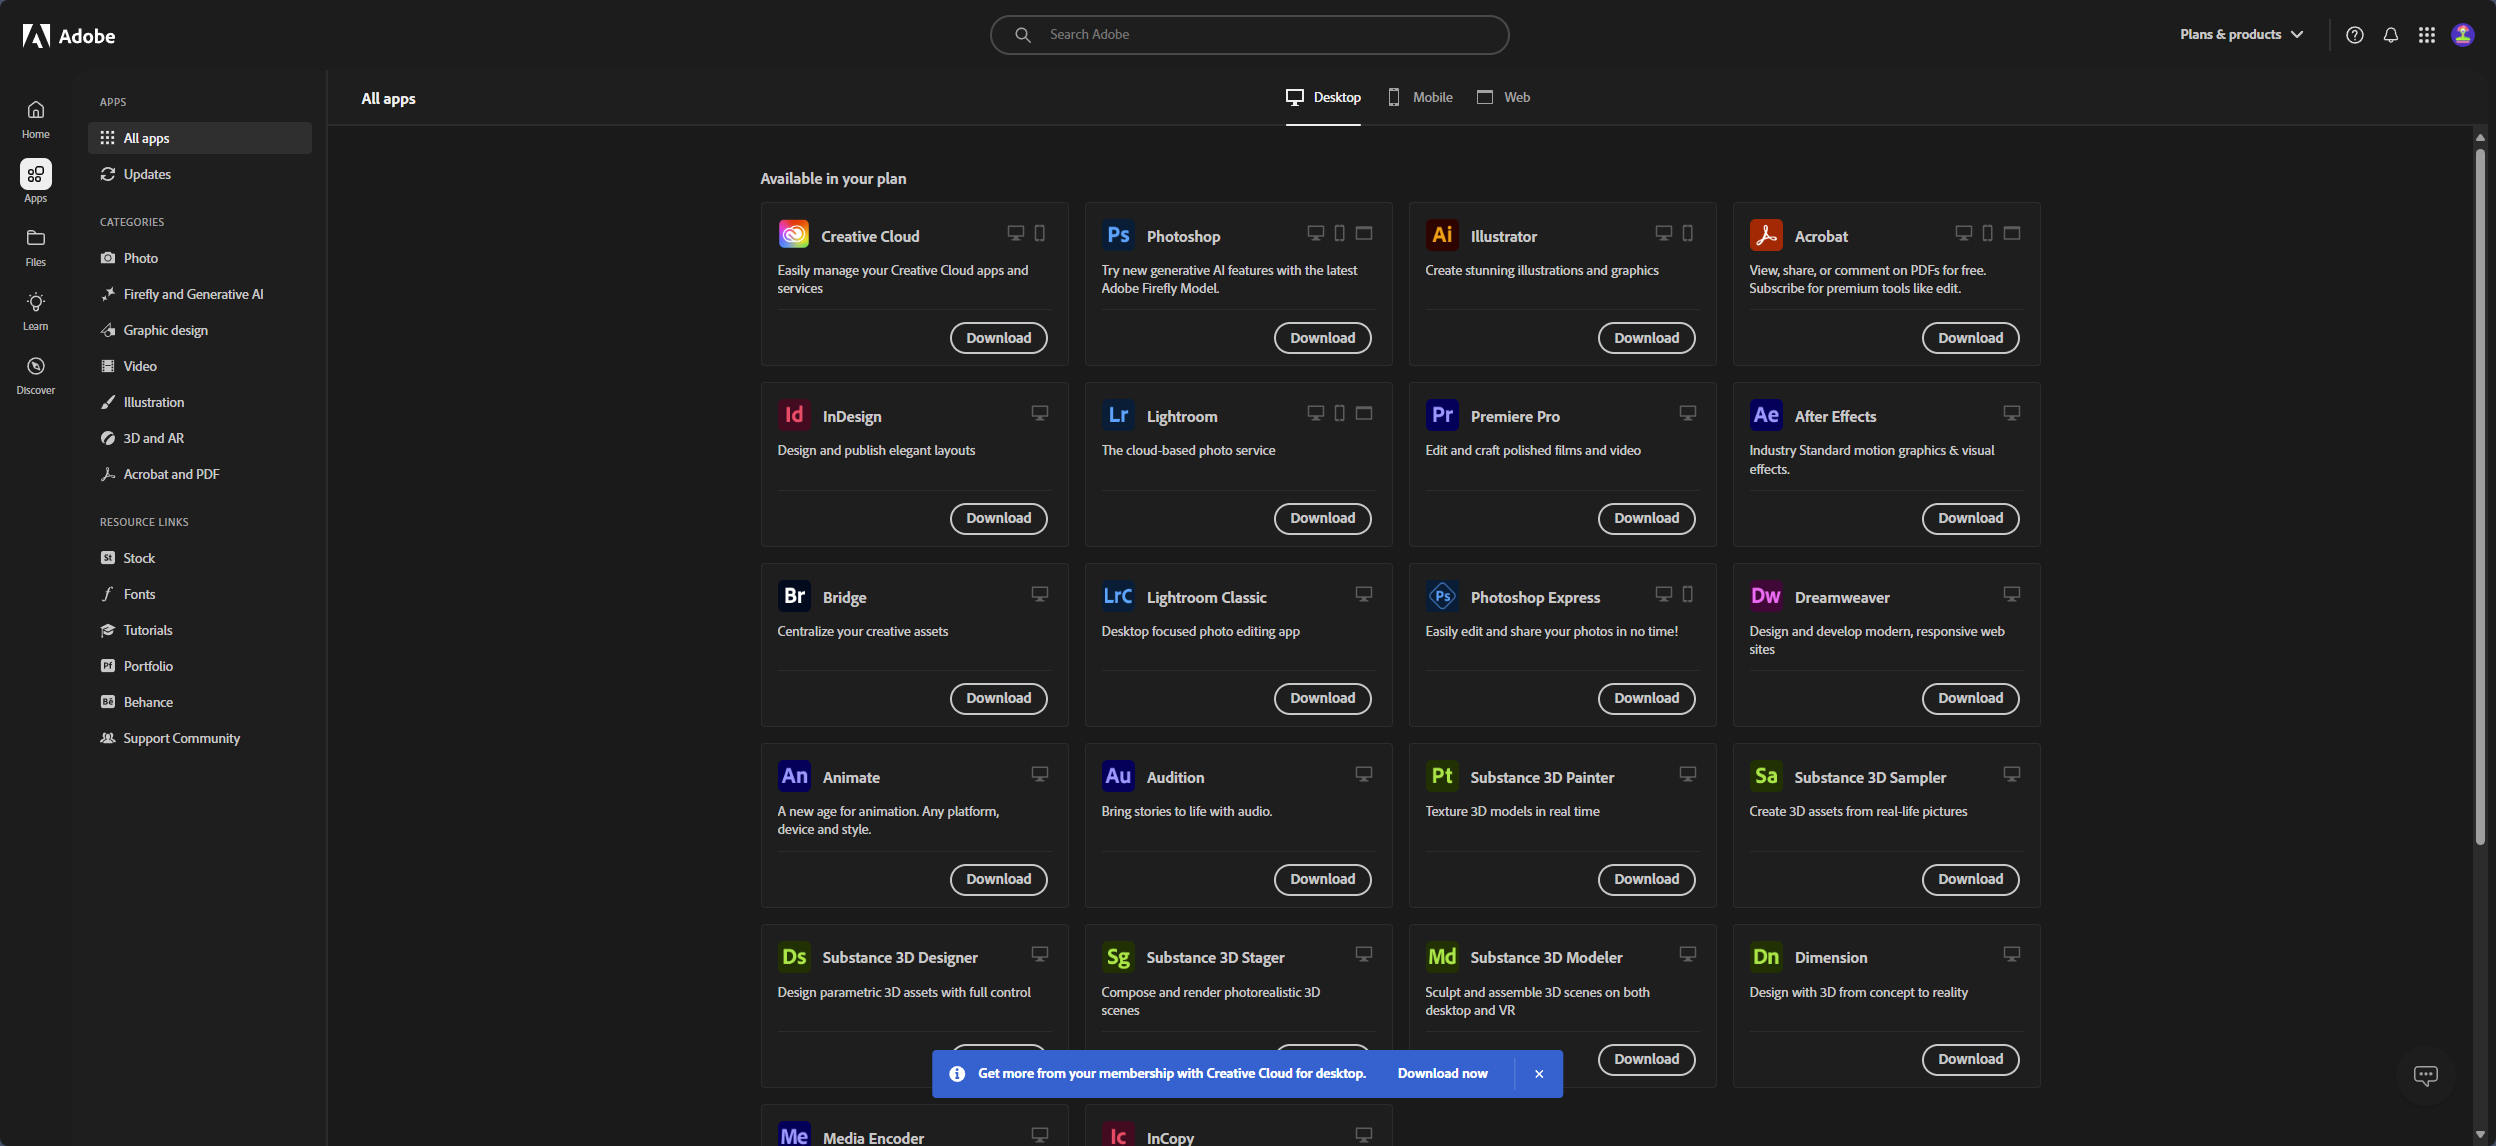Open the Files sidebar icon
This screenshot has height=1146, width=2496.
pyautogui.click(x=36, y=238)
